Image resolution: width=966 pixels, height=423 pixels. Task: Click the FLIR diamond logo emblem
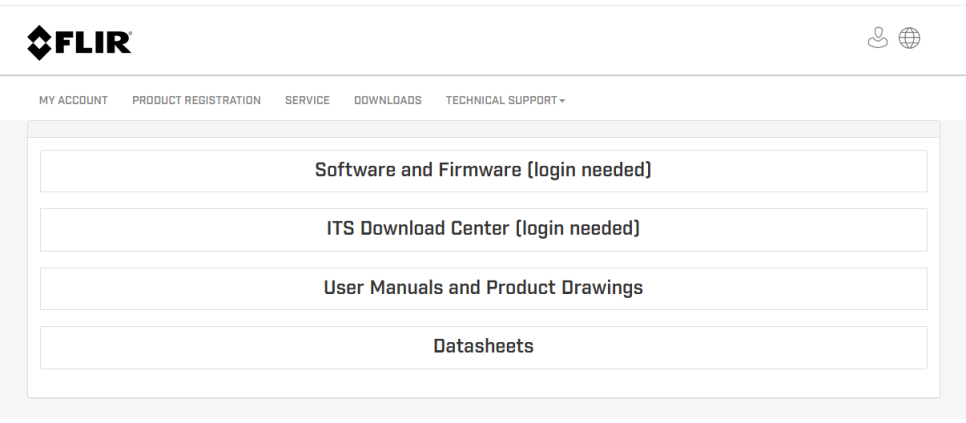39,43
